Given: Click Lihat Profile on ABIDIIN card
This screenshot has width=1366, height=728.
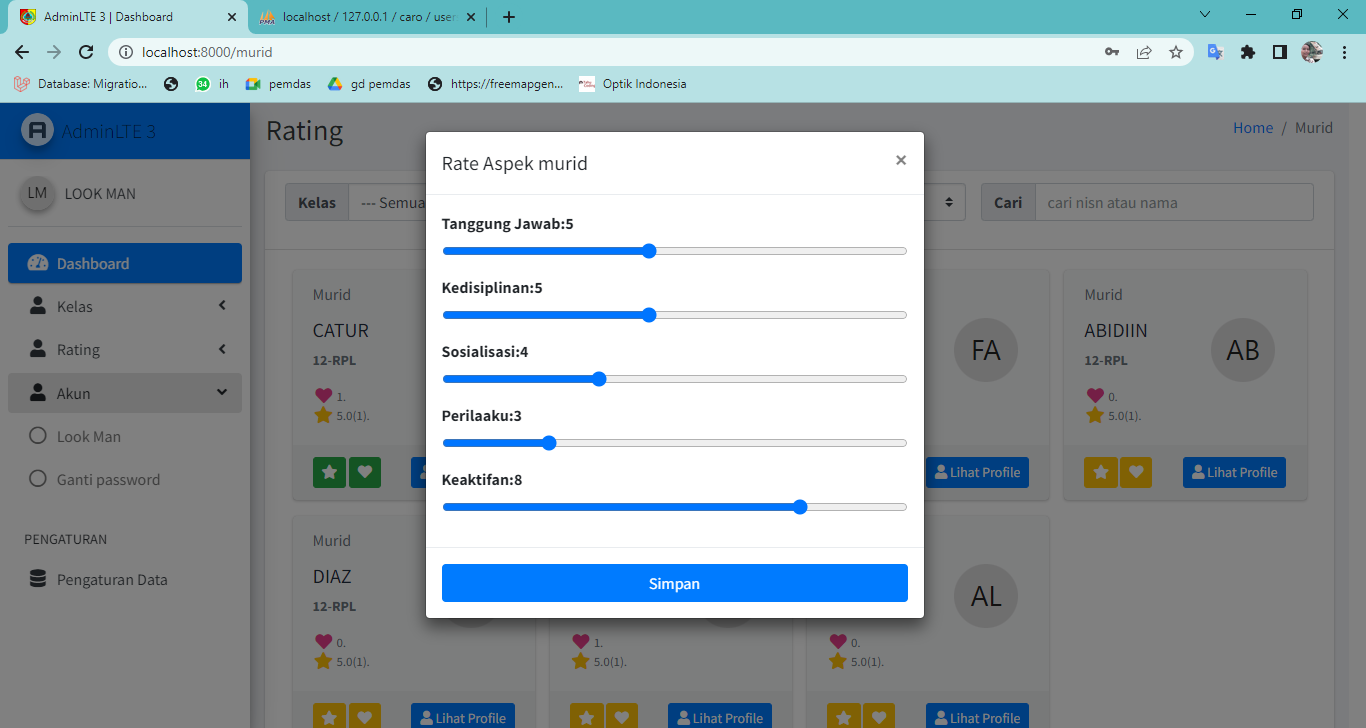Looking at the screenshot, I should (1234, 472).
